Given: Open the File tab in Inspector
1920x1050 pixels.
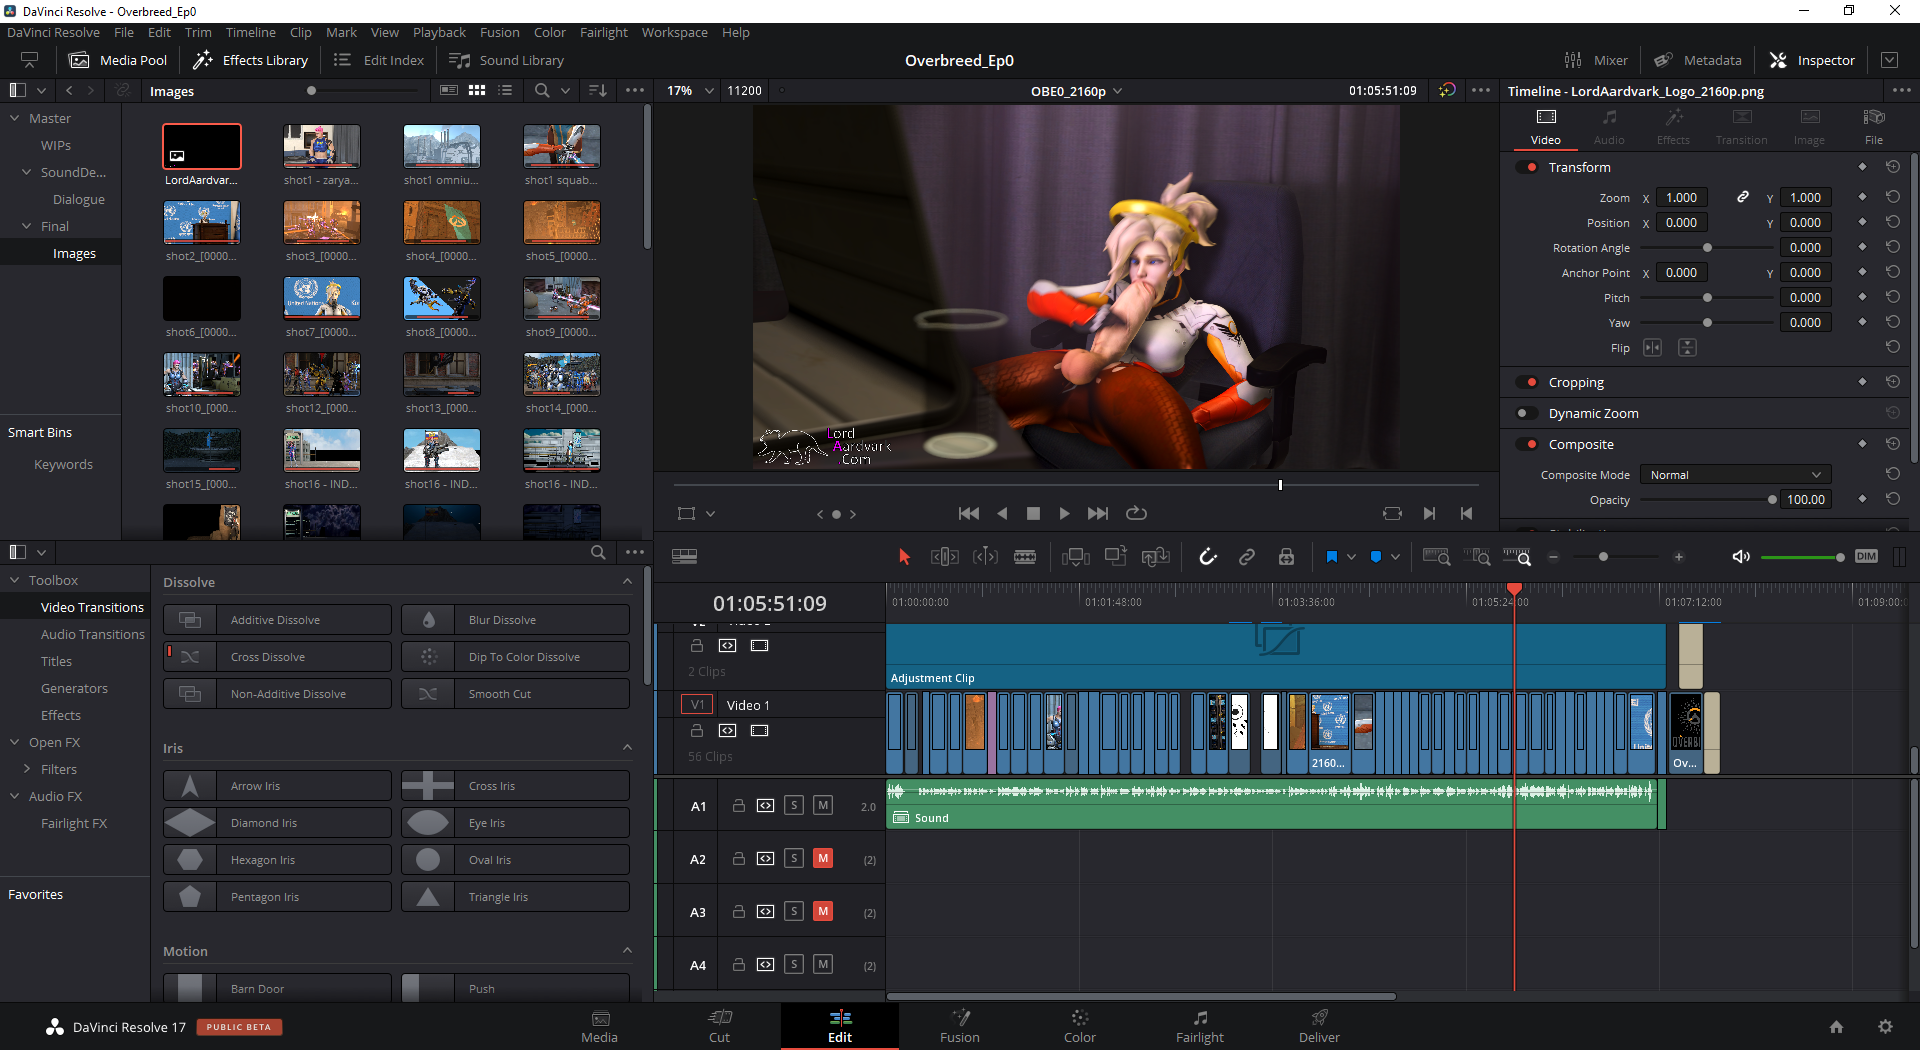Looking at the screenshot, I should [x=1874, y=127].
